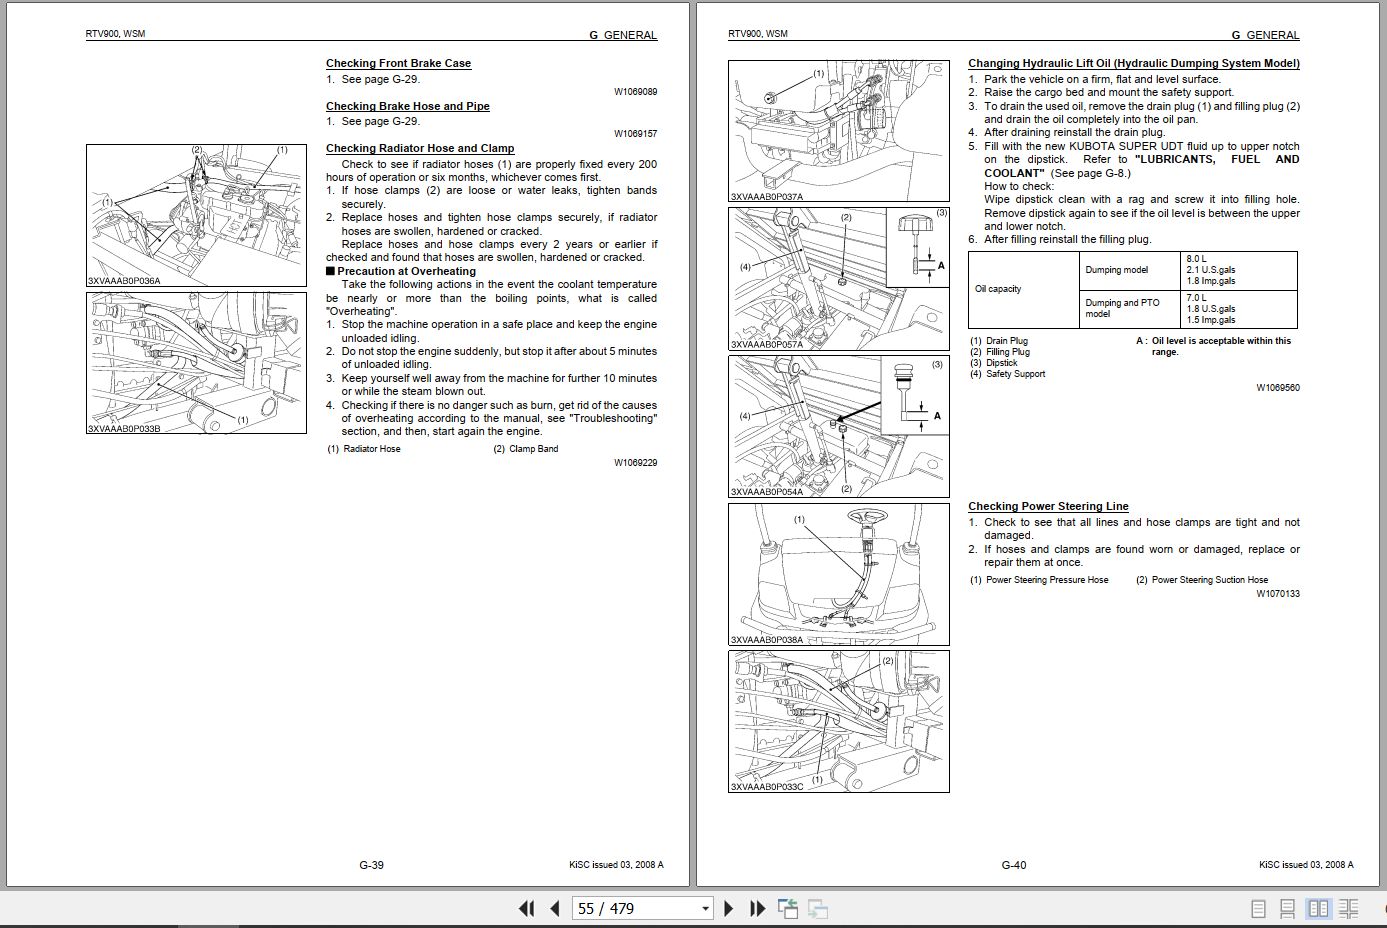
Task: Click the G GENERAL header on right page
Action: tap(1265, 35)
